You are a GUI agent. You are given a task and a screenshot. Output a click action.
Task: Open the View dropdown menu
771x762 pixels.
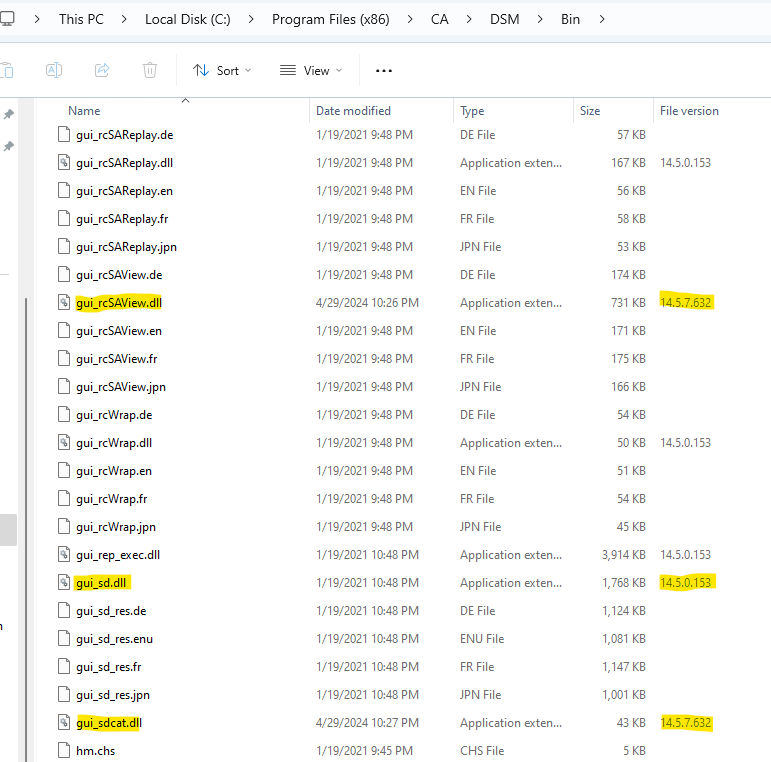pyautogui.click(x=310, y=70)
